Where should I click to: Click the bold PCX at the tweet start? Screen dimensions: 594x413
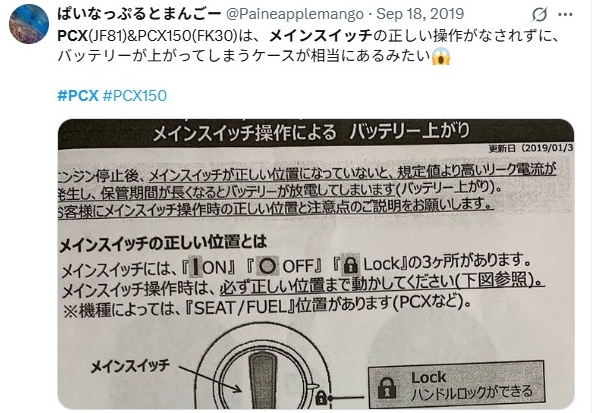tap(72, 36)
